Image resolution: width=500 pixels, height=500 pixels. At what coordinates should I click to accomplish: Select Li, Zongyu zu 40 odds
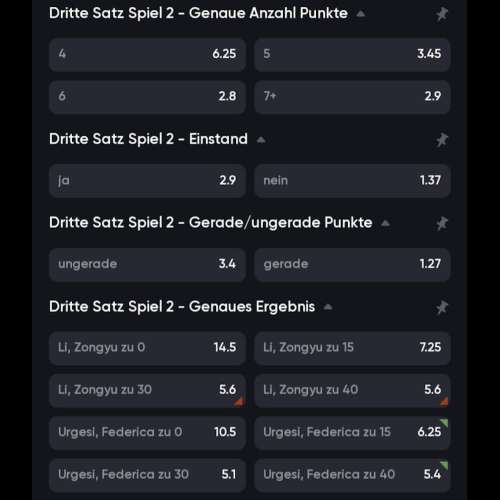tap(353, 390)
